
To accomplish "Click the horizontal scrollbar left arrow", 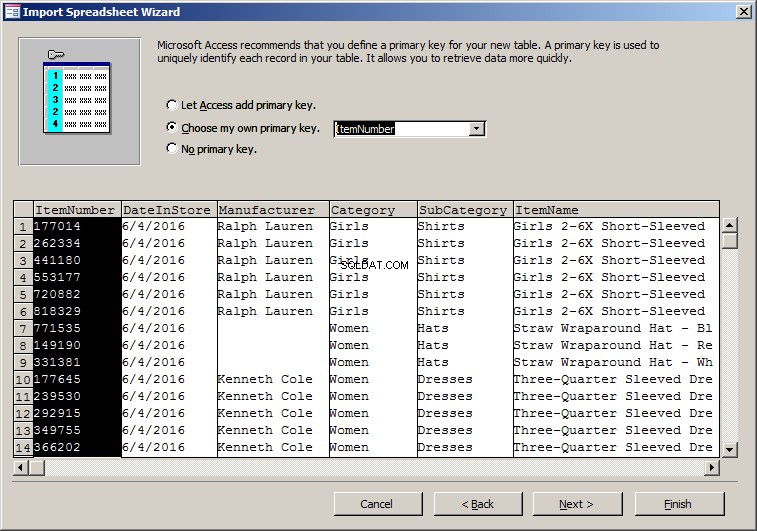I will 21,467.
